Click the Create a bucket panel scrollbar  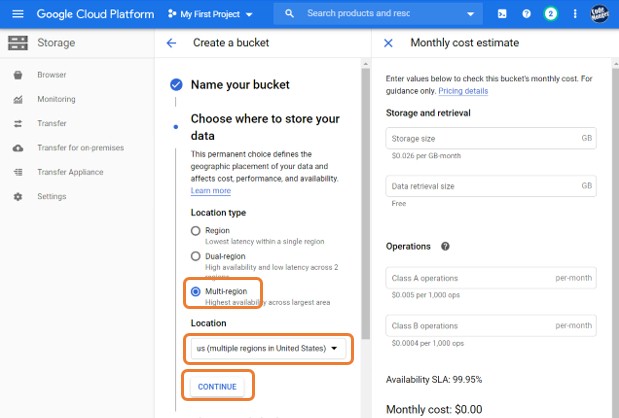click(366, 203)
